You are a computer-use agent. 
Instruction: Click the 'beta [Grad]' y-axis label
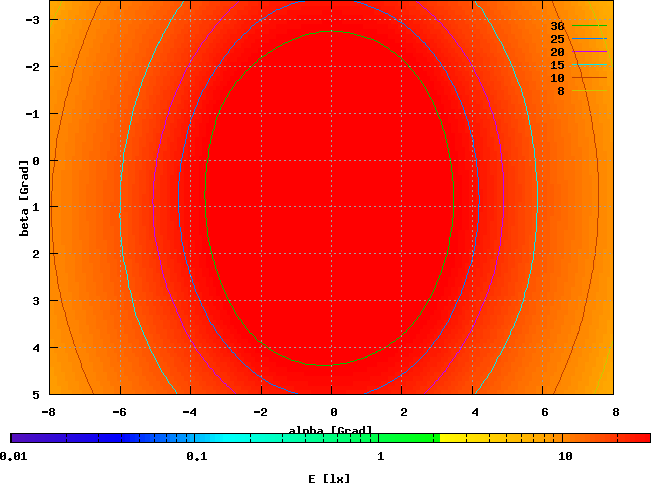point(24,195)
